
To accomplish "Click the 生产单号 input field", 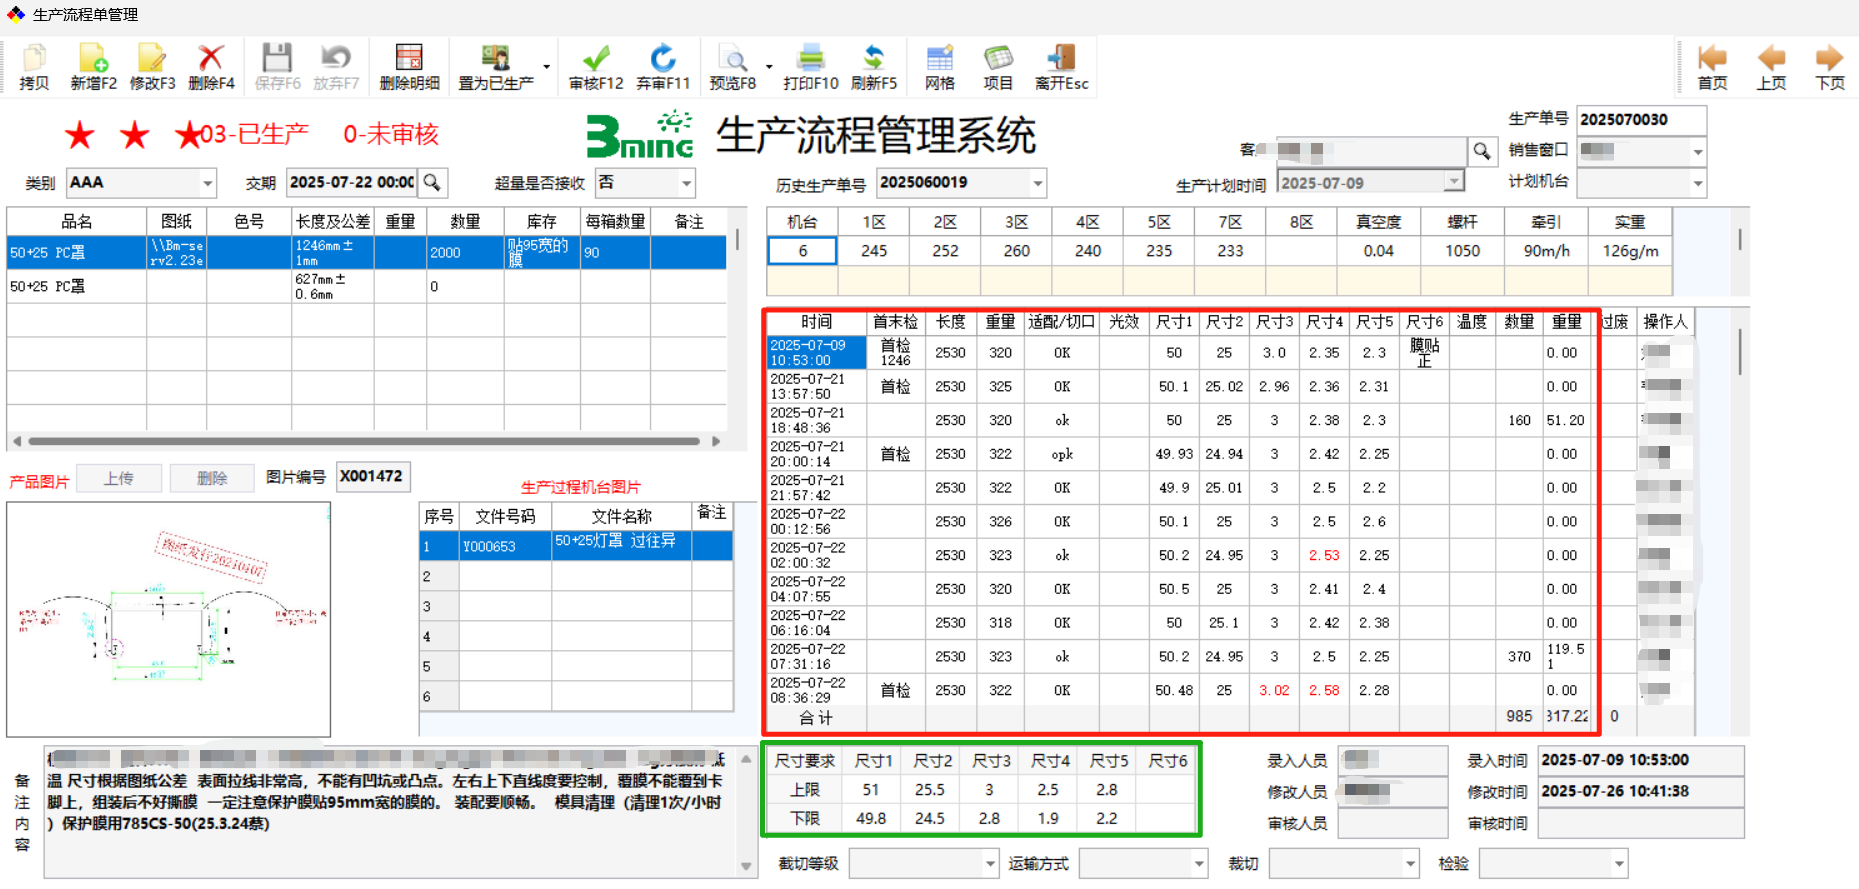I will (x=1640, y=120).
